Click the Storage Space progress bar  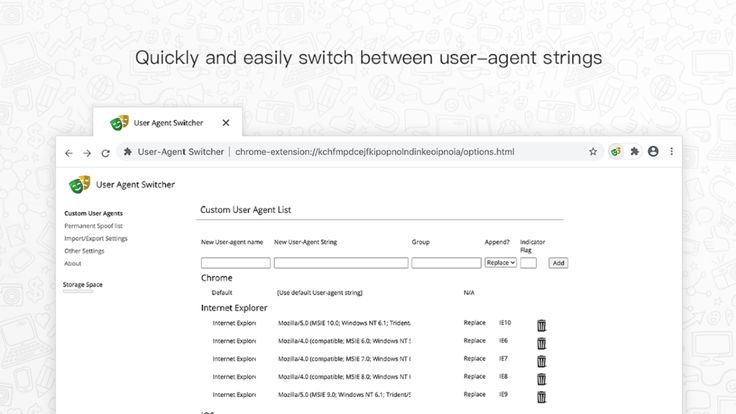[x=78, y=291]
